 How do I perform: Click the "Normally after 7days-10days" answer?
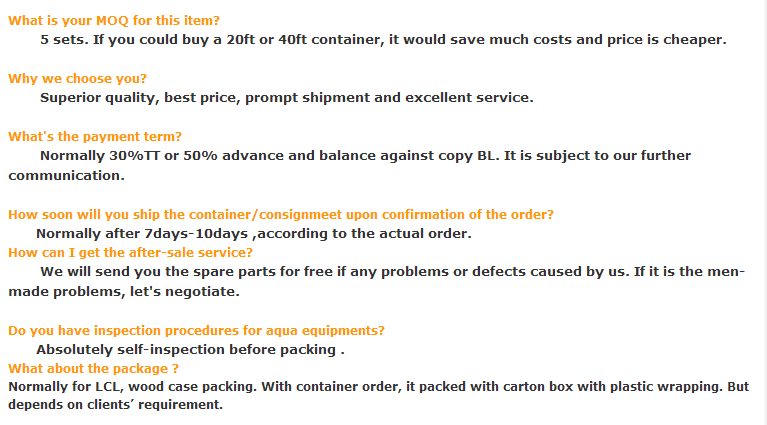tap(252, 233)
